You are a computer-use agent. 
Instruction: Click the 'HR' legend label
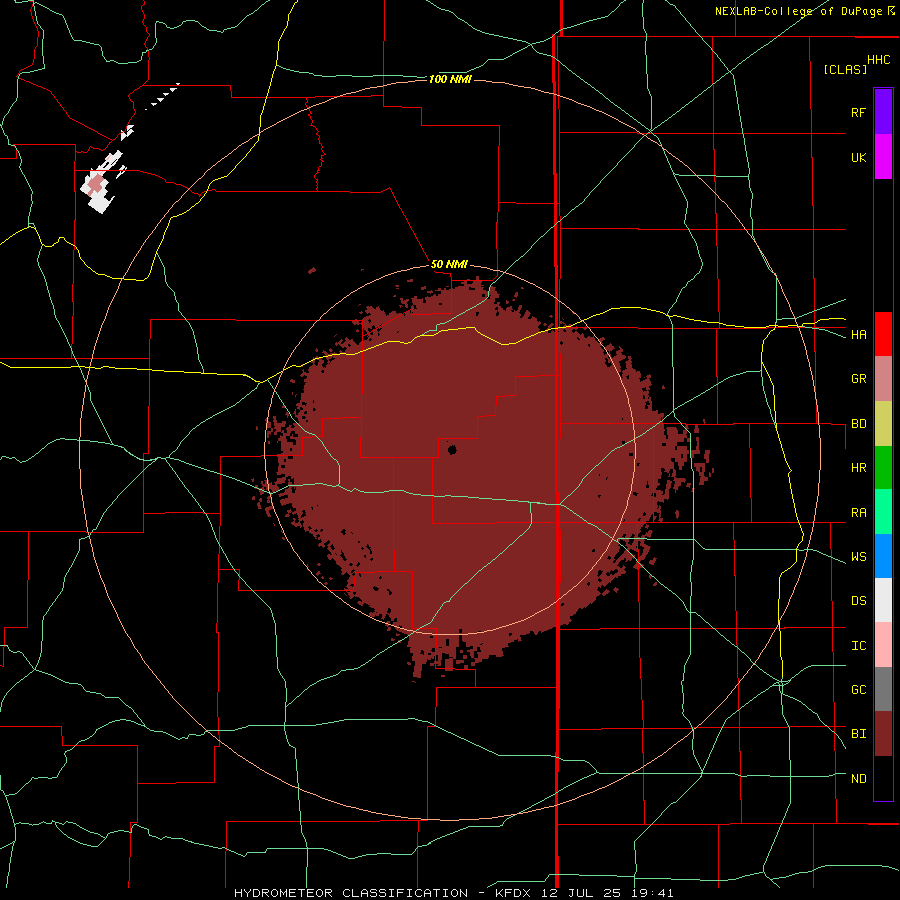(x=858, y=468)
